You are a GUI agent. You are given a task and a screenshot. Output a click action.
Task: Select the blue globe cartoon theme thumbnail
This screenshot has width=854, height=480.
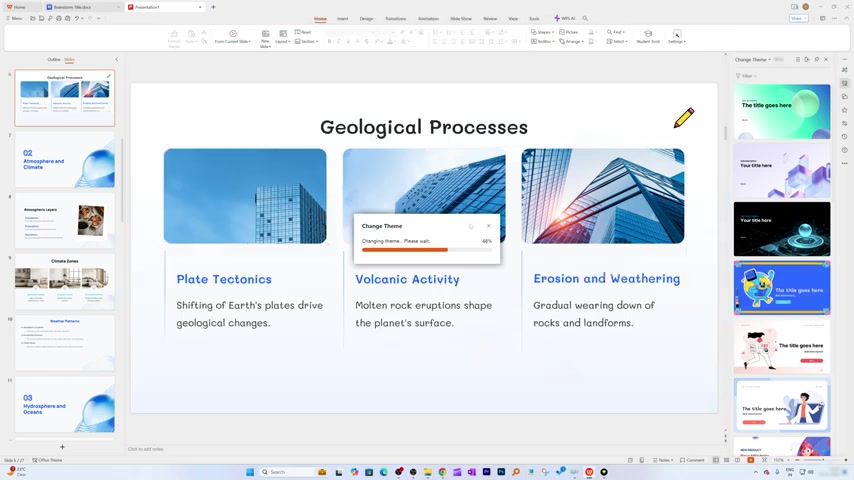(x=782, y=288)
